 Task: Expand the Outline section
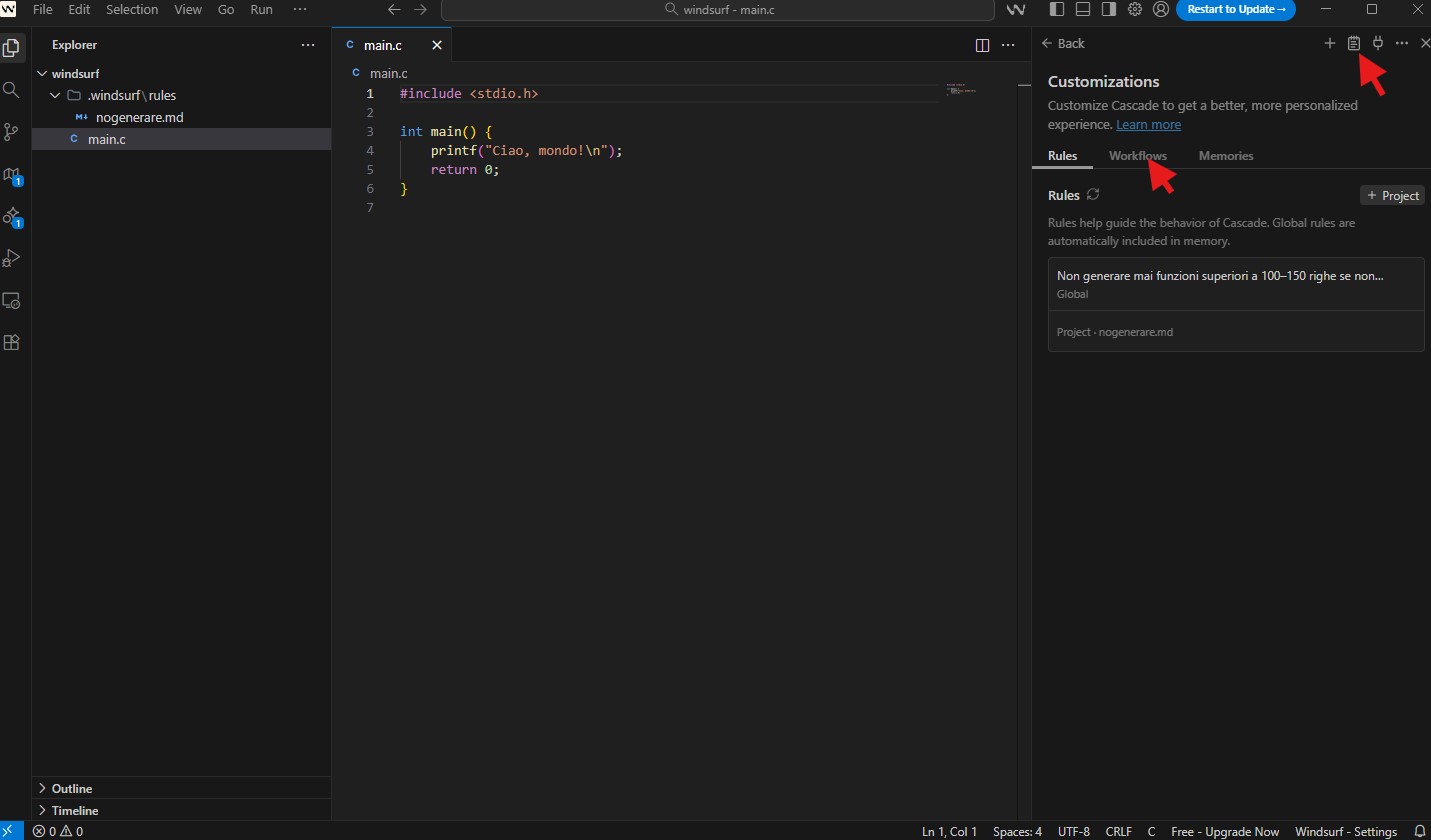click(71, 789)
